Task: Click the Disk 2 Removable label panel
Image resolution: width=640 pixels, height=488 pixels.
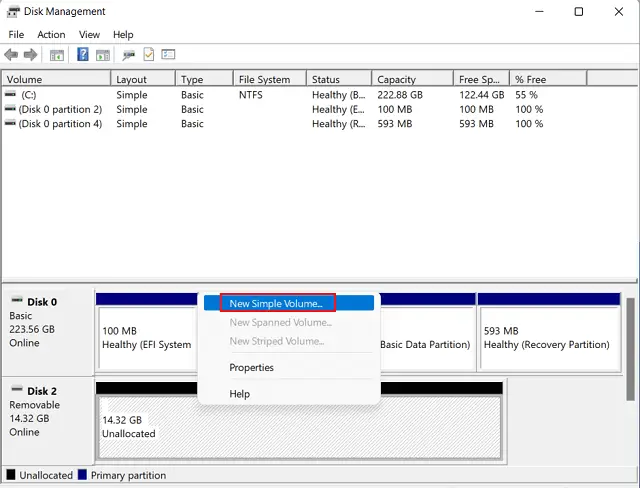Action: tap(48, 421)
